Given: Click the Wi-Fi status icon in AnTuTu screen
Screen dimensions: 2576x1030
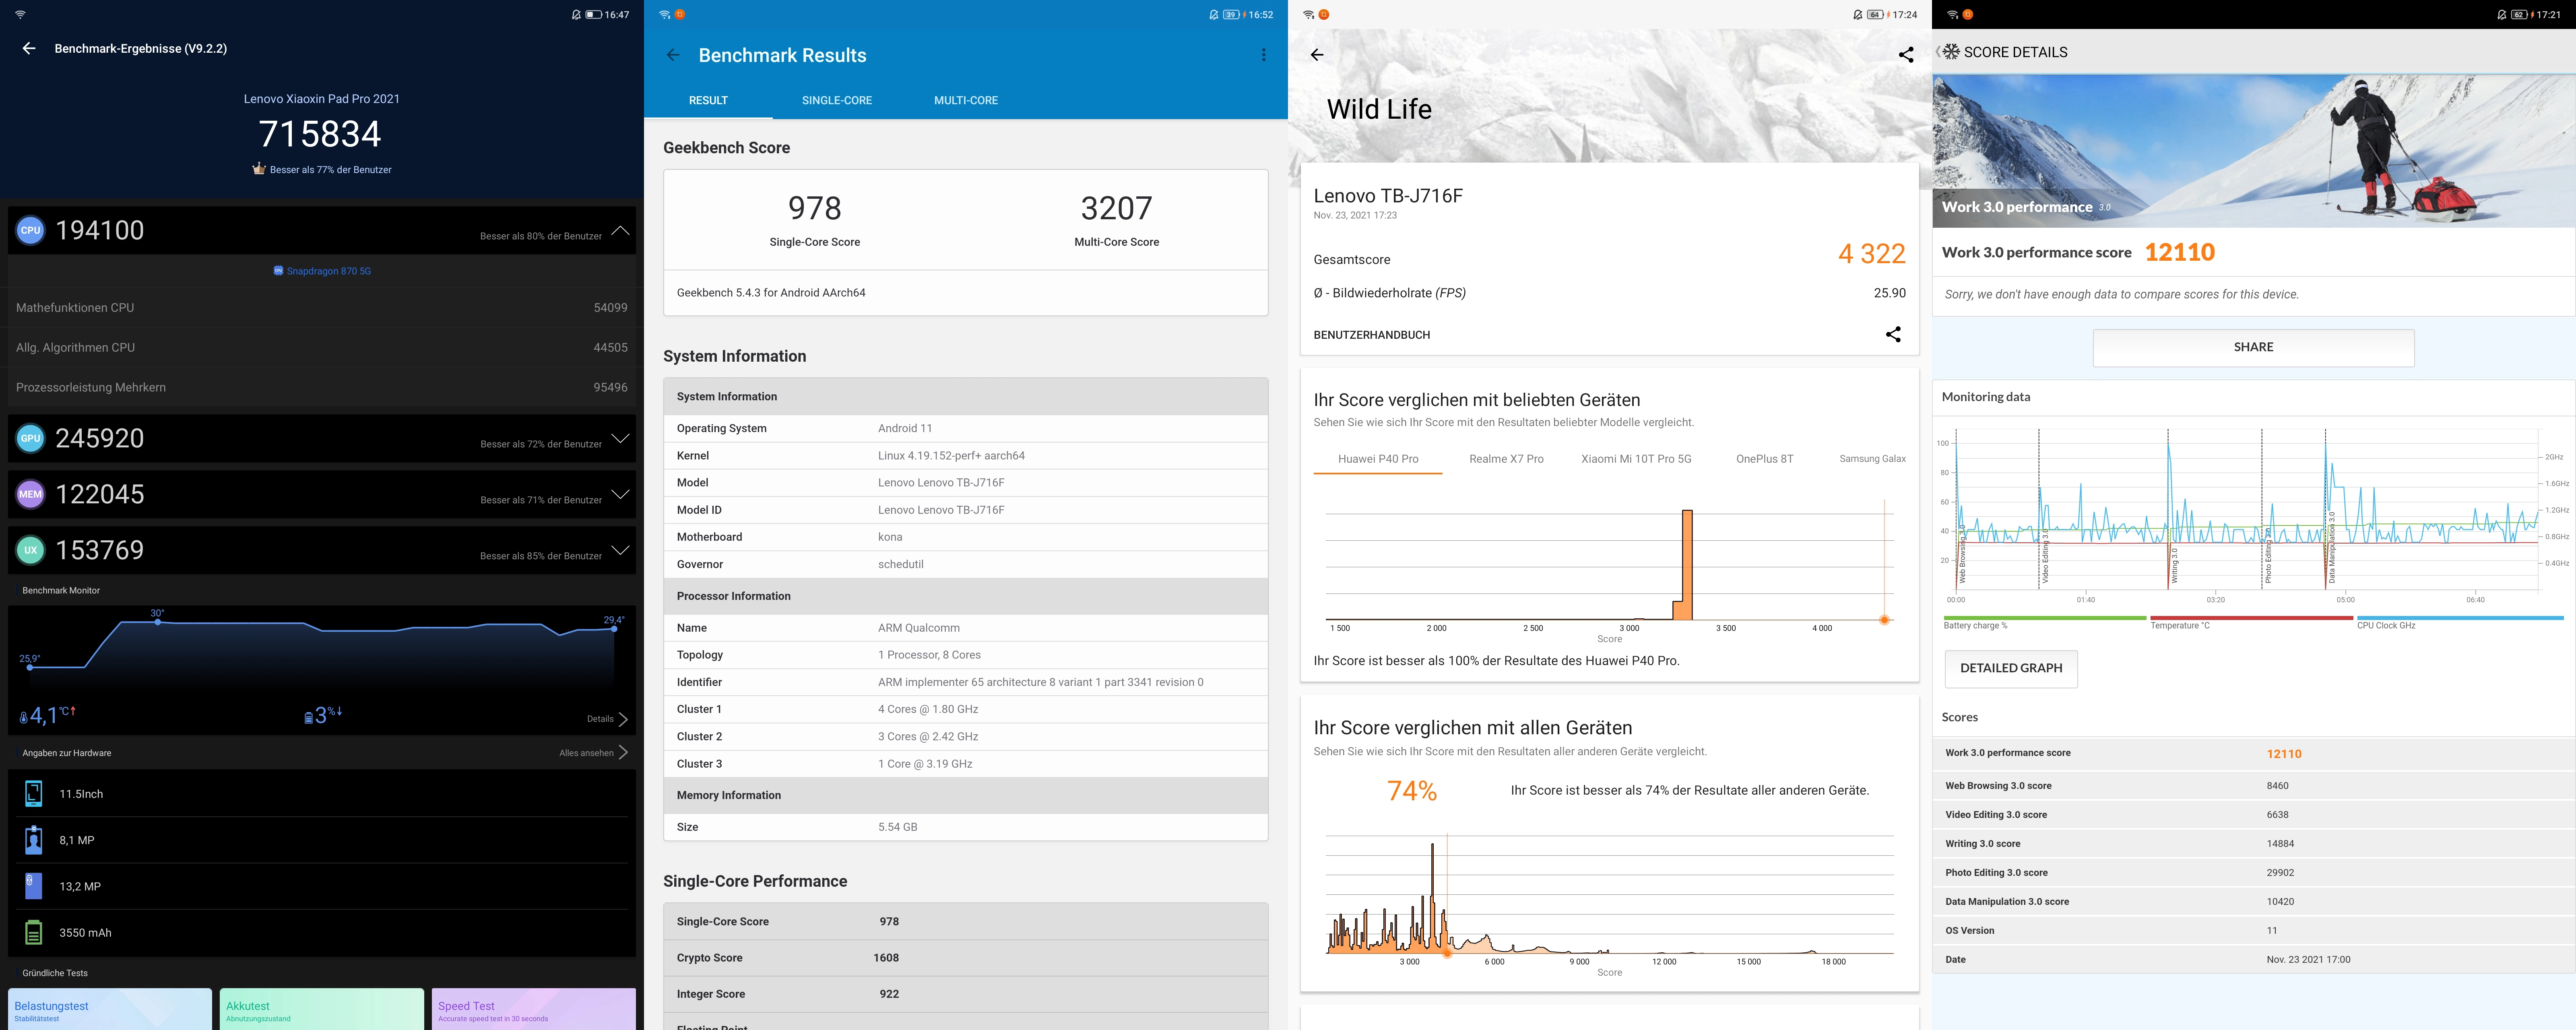Looking at the screenshot, I should [x=20, y=14].
